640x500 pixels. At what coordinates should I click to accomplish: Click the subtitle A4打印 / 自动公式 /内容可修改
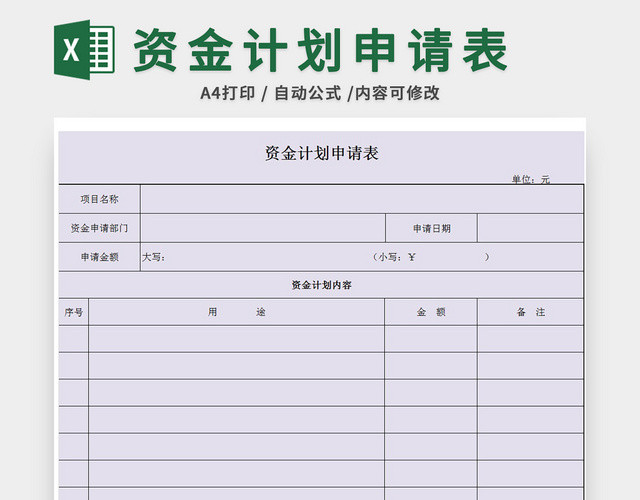(x=320, y=93)
